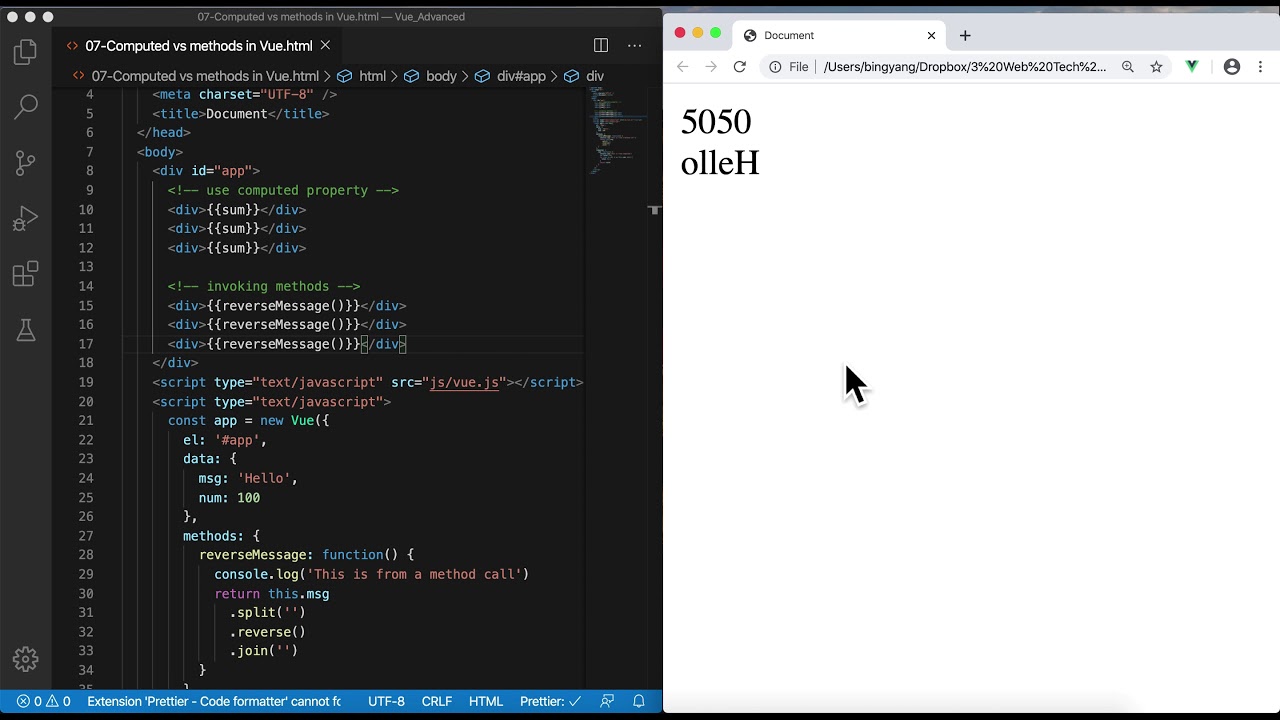Open Vue devtools extension icon

click(1192, 67)
